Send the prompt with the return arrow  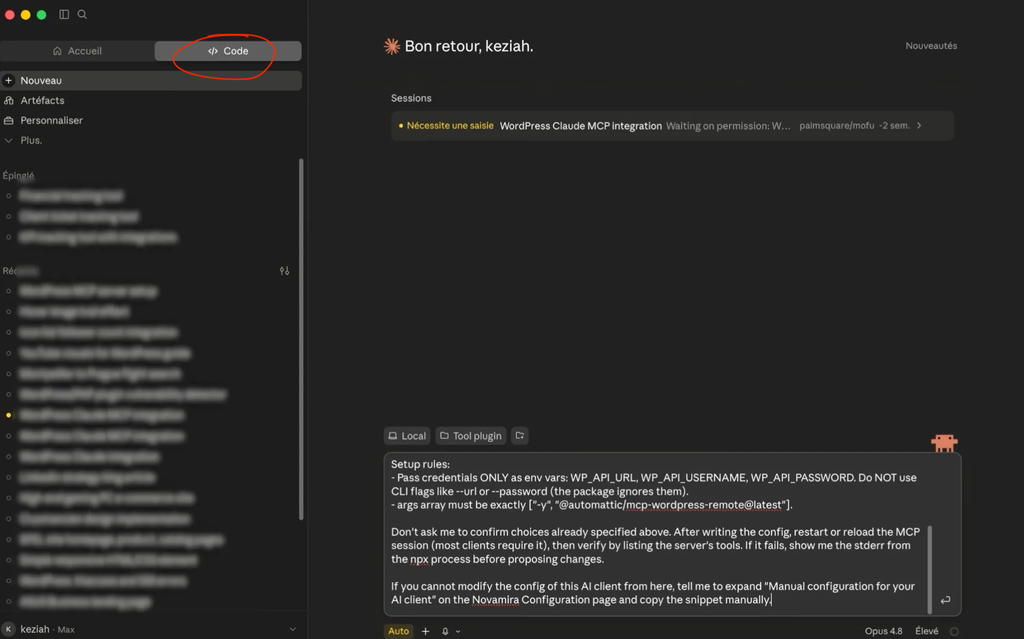point(945,600)
